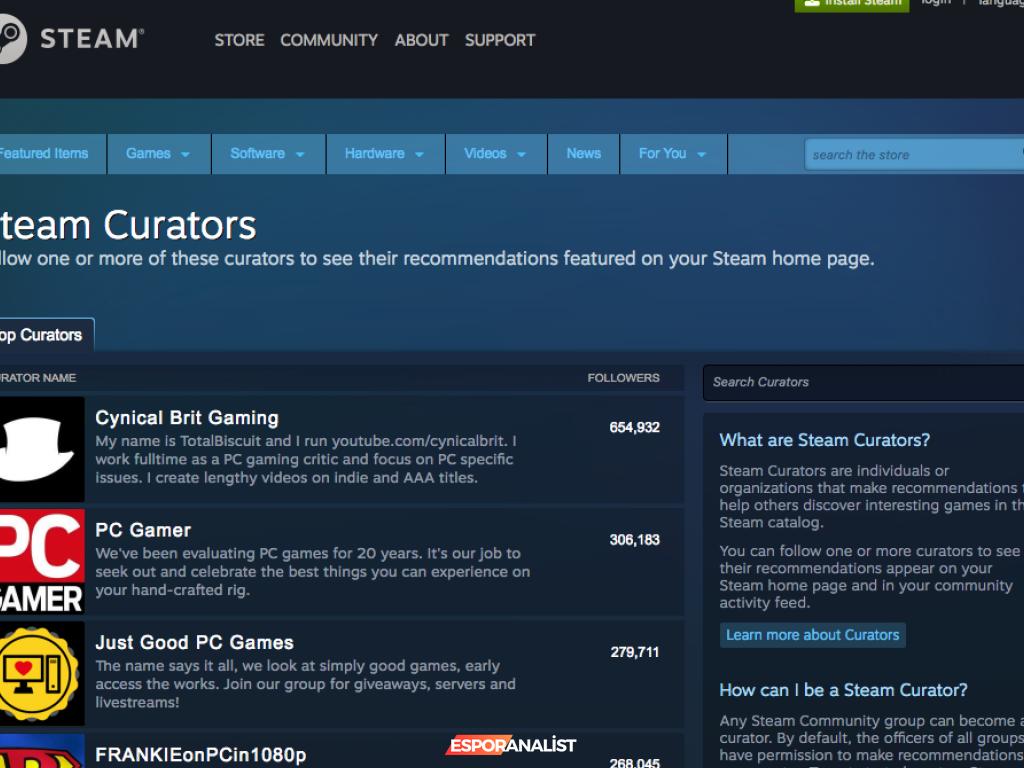Navigate to the ABOUT page

[421, 40]
